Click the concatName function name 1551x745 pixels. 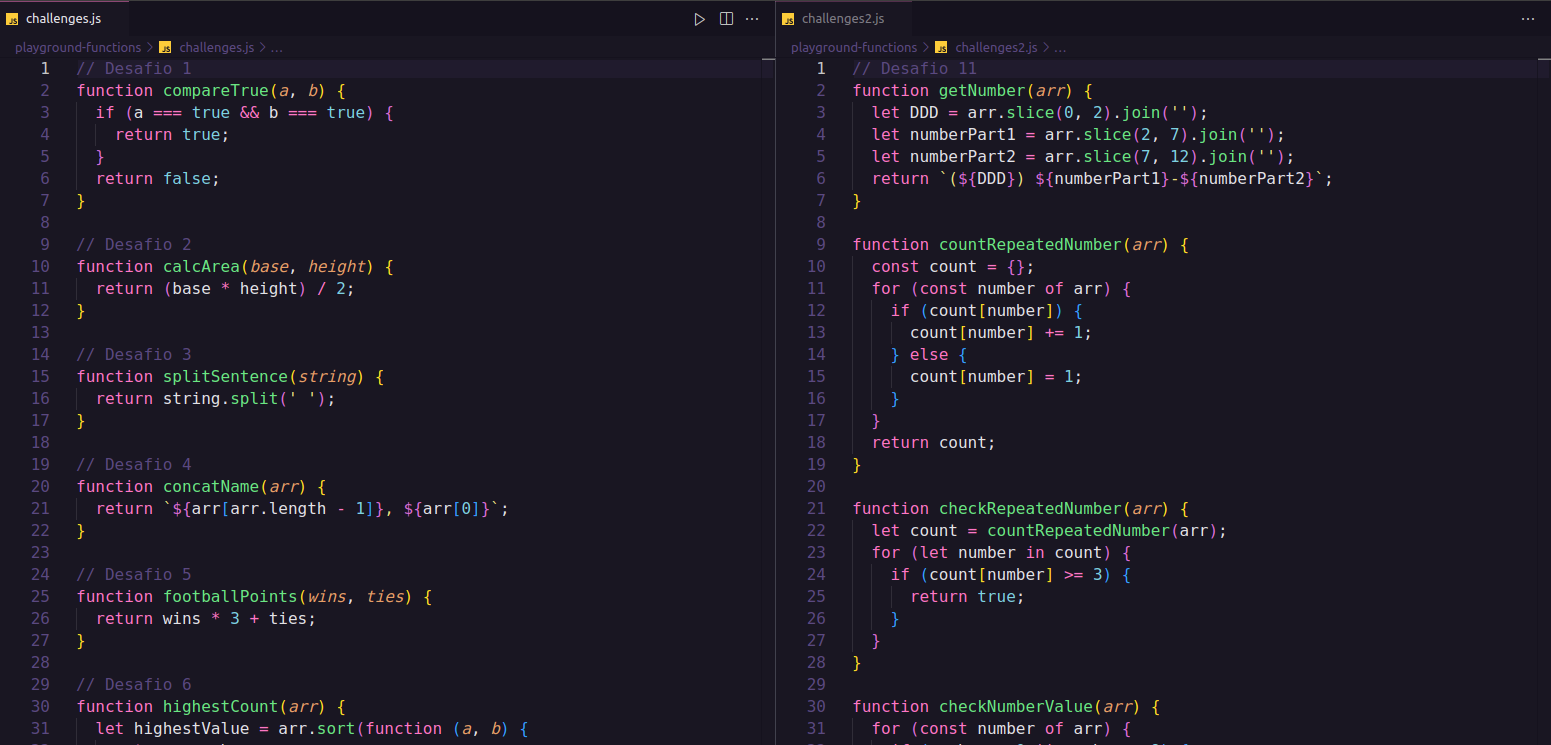[211, 486]
